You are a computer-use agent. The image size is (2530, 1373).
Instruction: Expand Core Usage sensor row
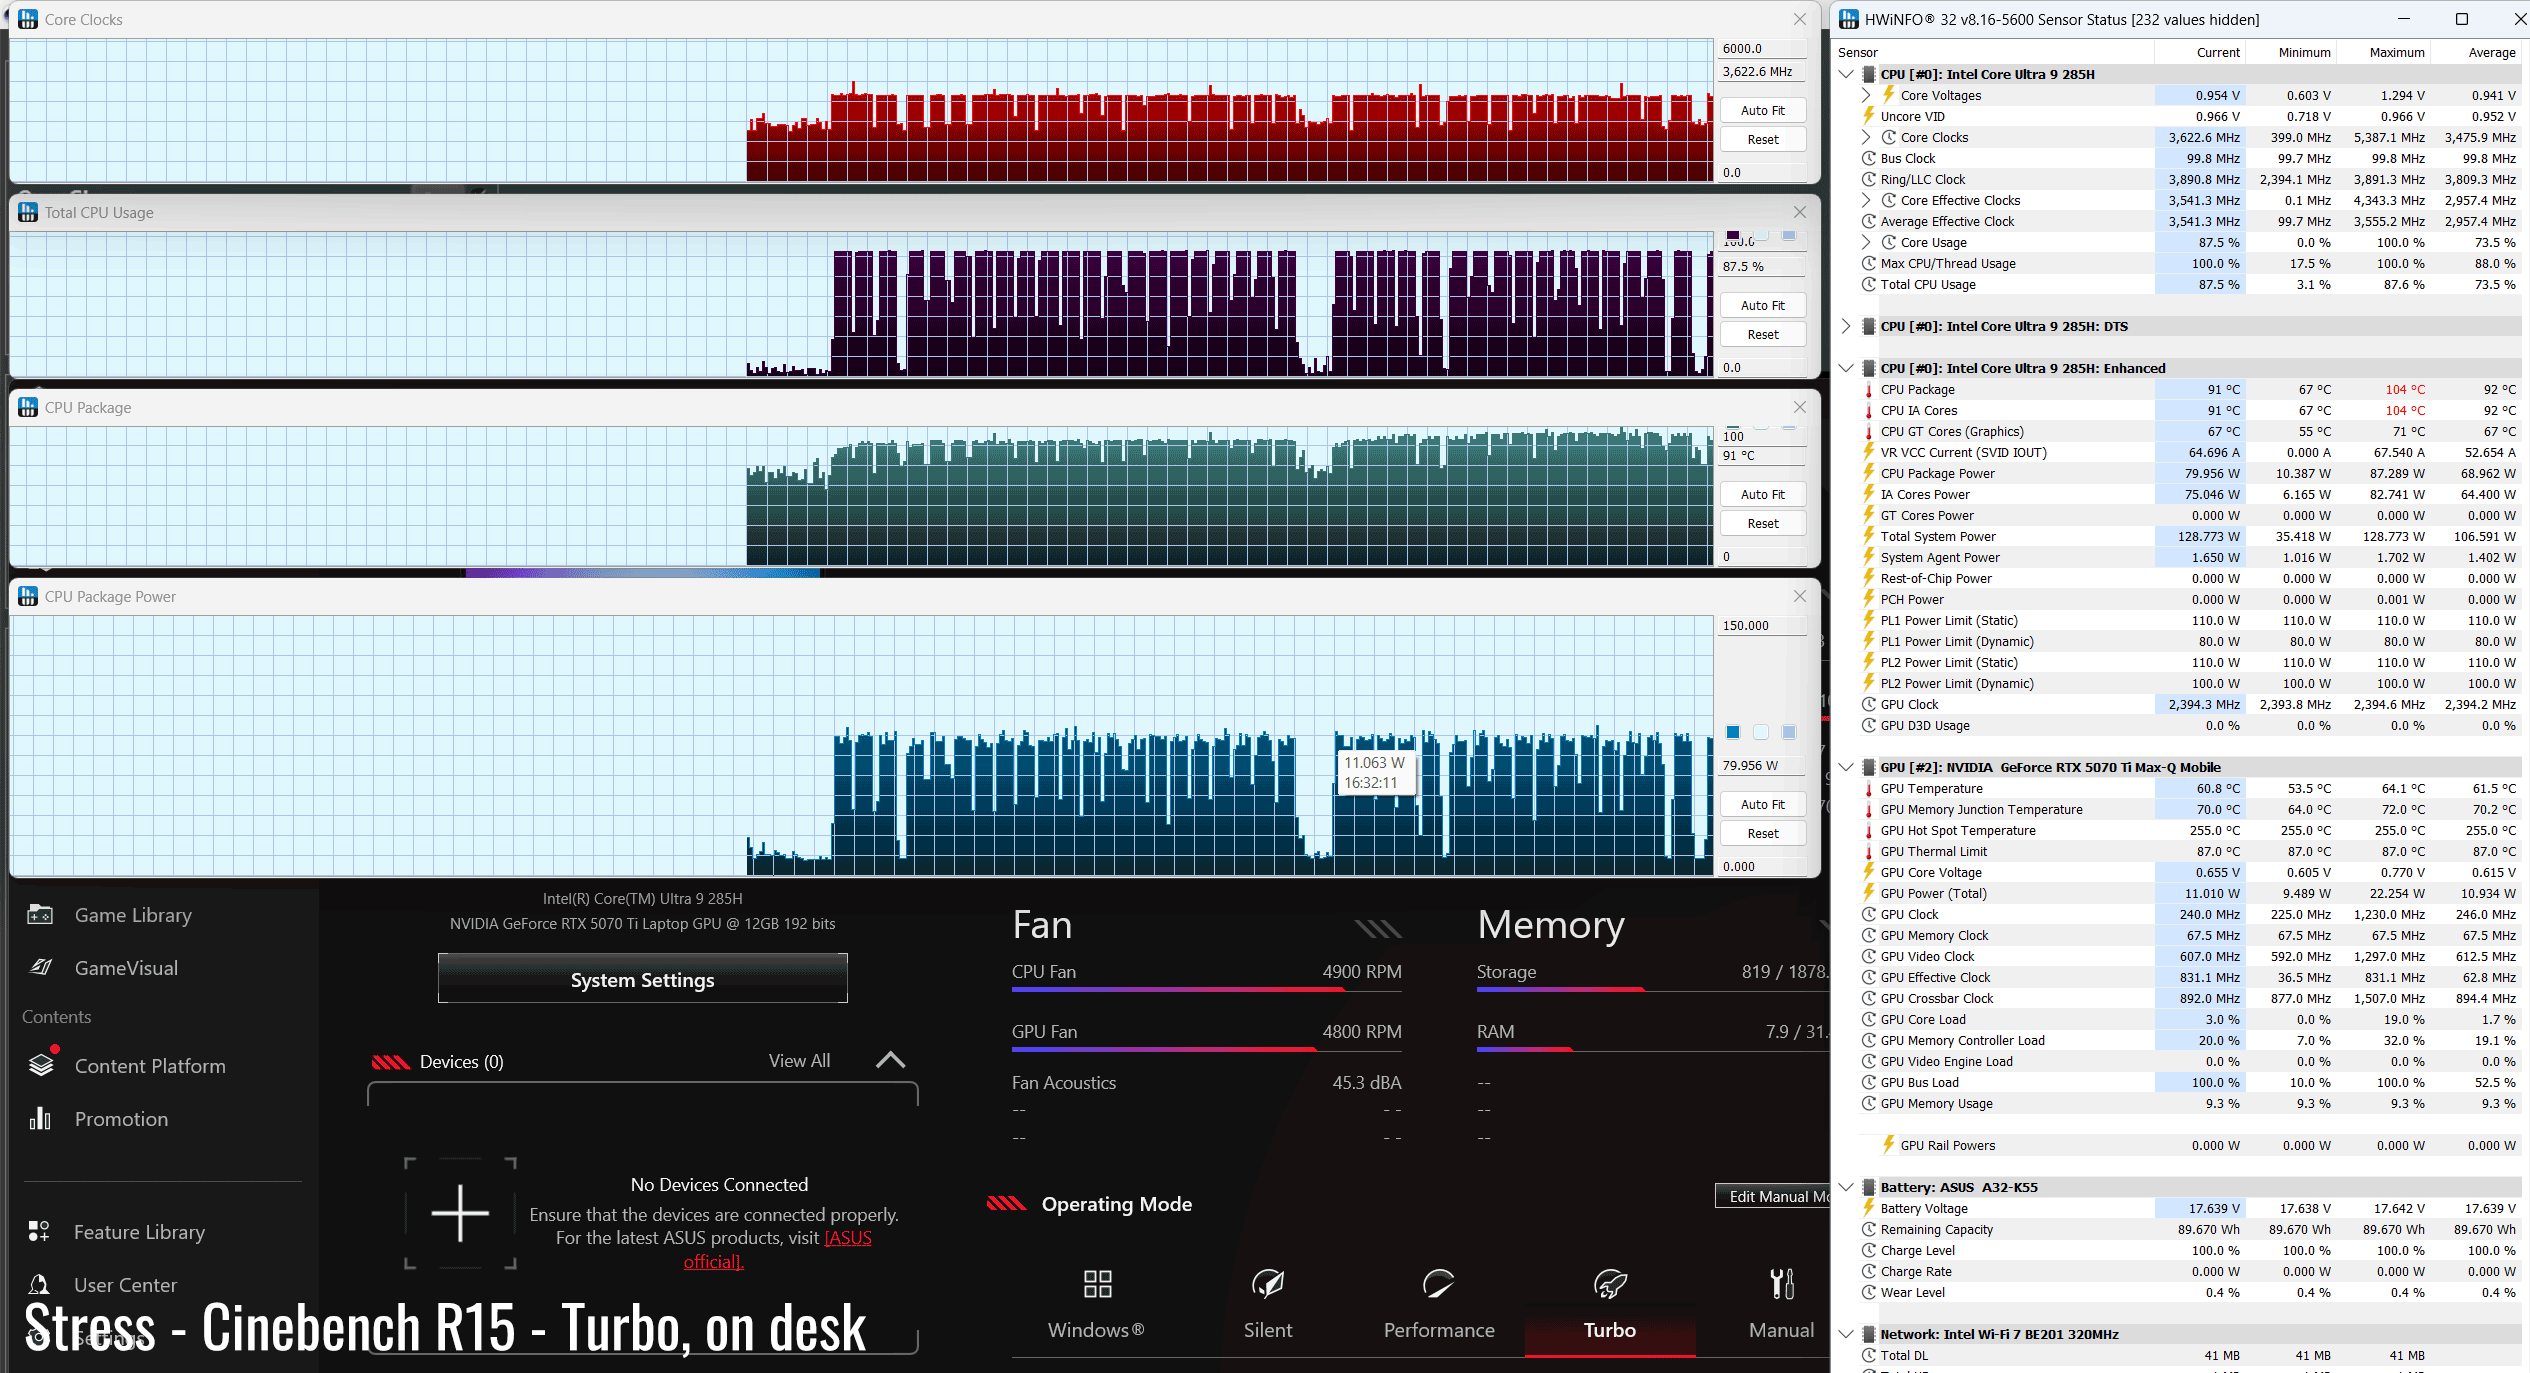(1866, 242)
